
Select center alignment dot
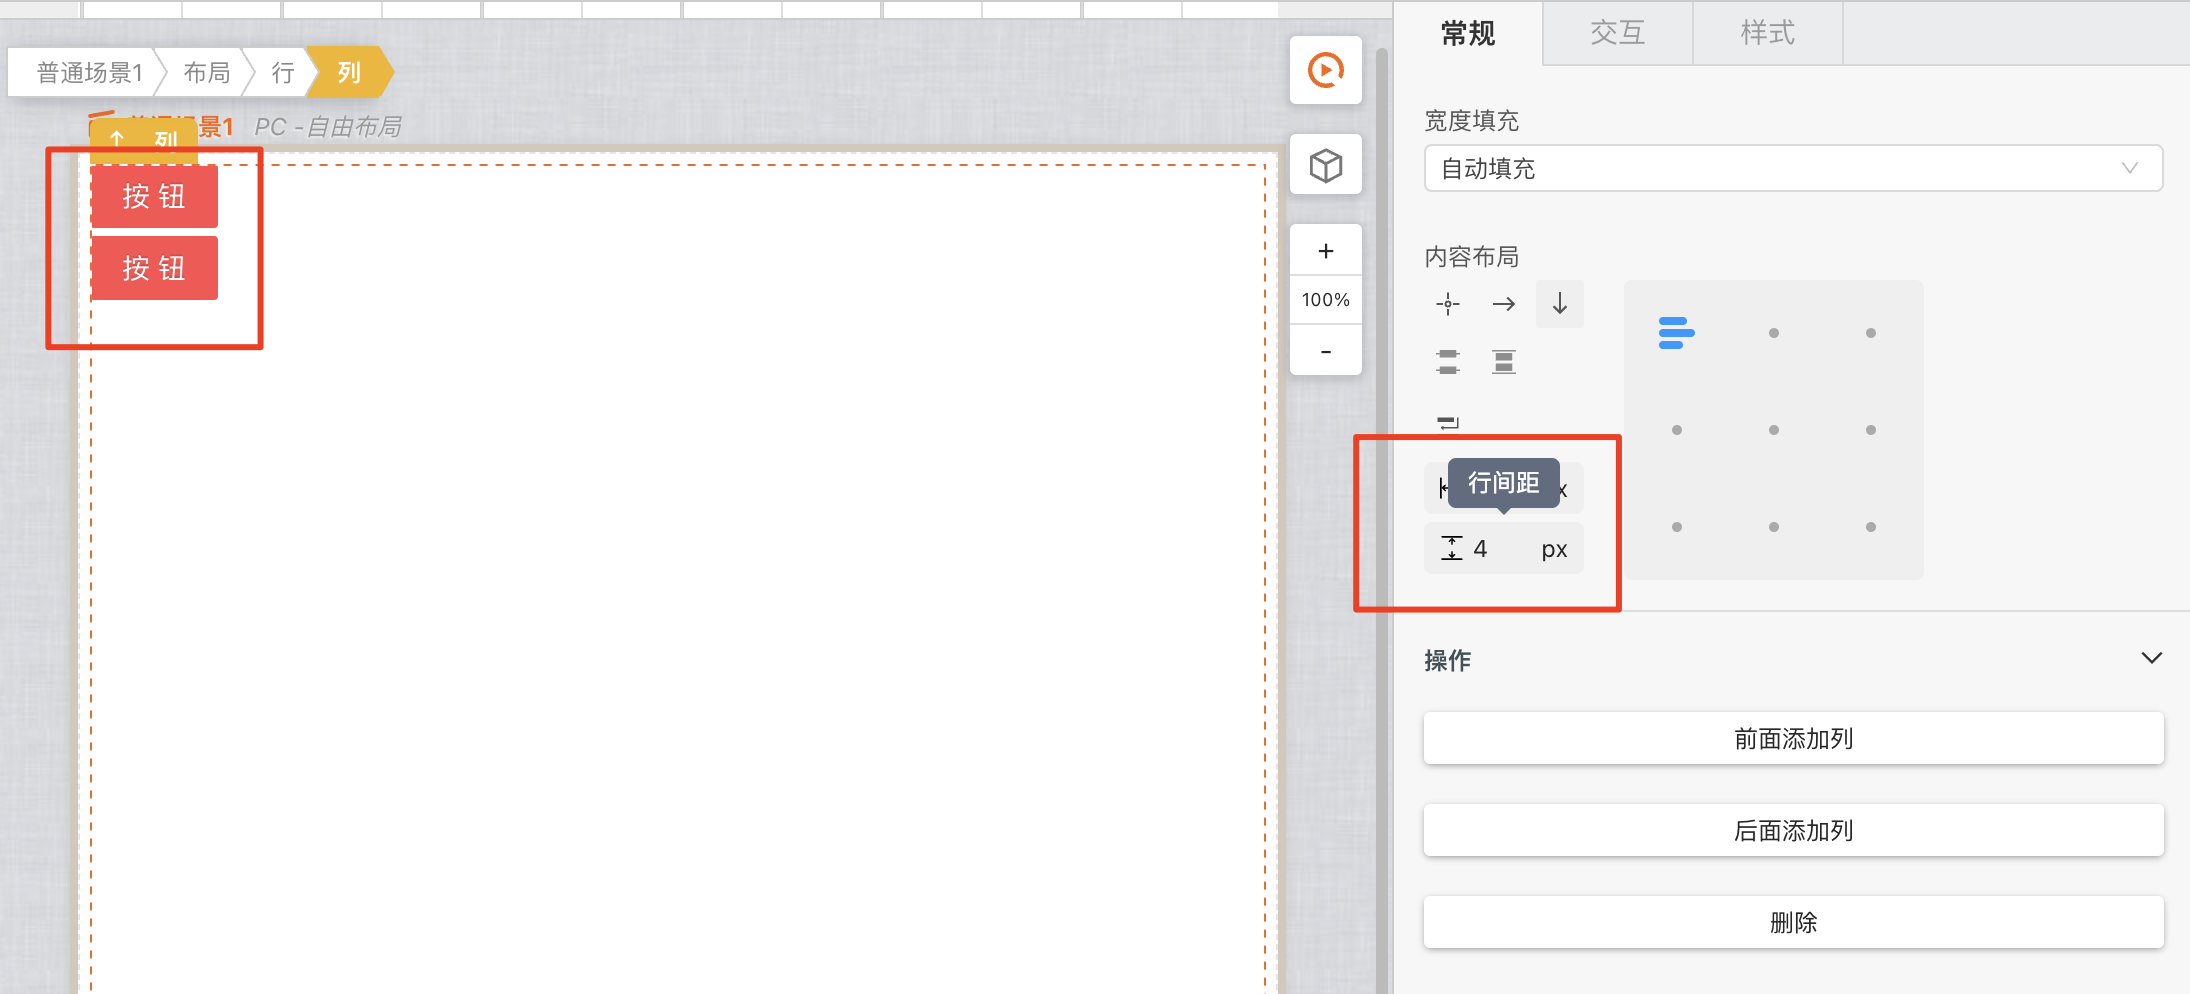1774,430
